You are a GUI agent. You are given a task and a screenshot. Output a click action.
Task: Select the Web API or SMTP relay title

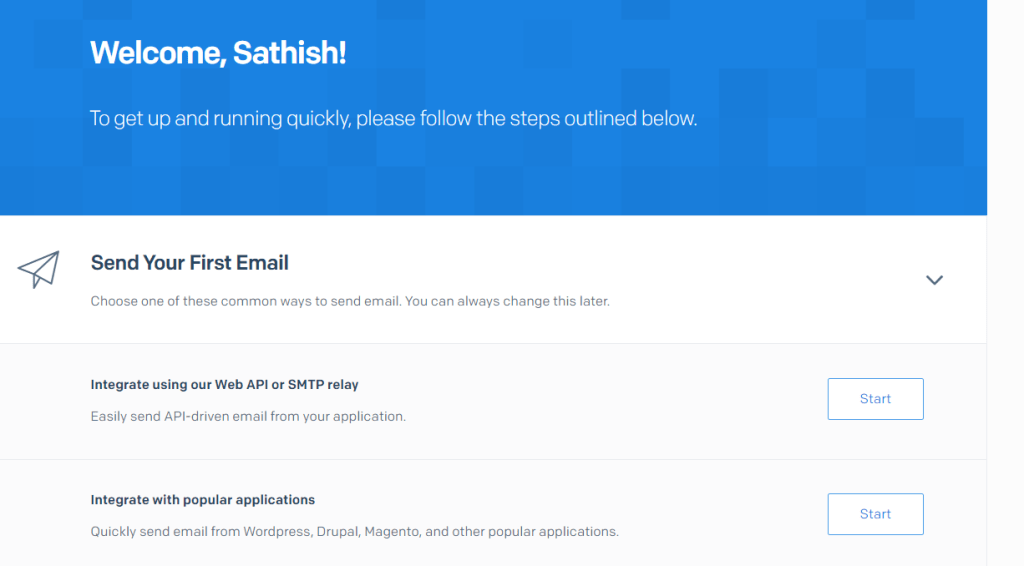(x=224, y=384)
